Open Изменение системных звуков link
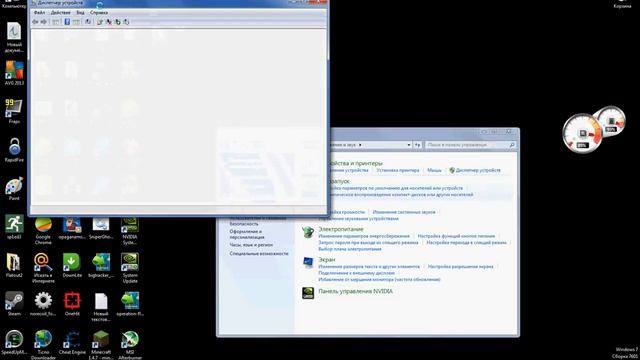Image resolution: width=640 pixels, height=360 pixels. click(404, 212)
